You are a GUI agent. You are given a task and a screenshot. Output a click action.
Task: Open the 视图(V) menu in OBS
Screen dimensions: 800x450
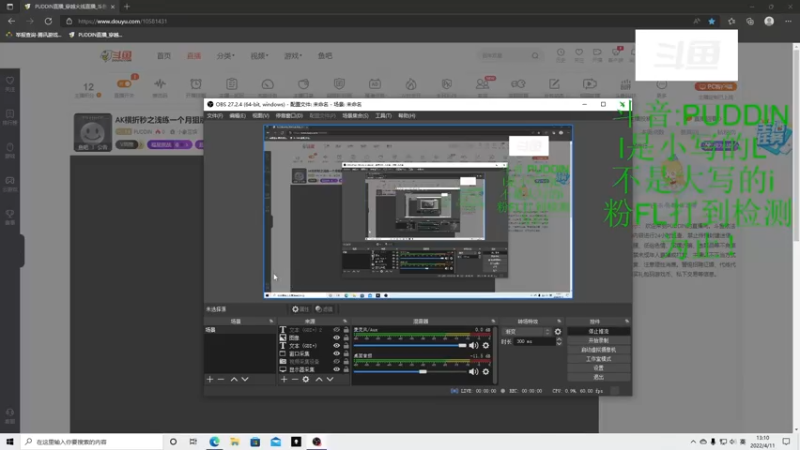260,116
